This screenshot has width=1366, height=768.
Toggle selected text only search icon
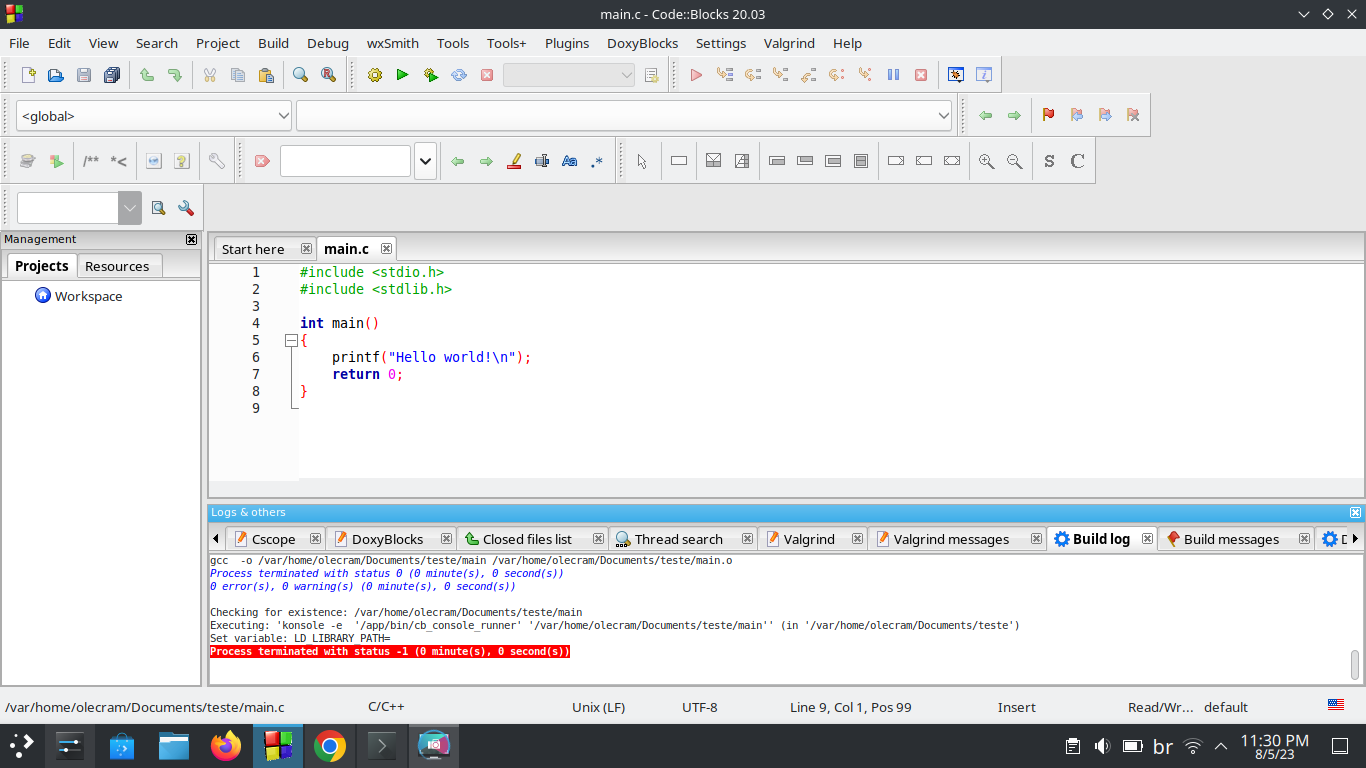(x=542, y=161)
